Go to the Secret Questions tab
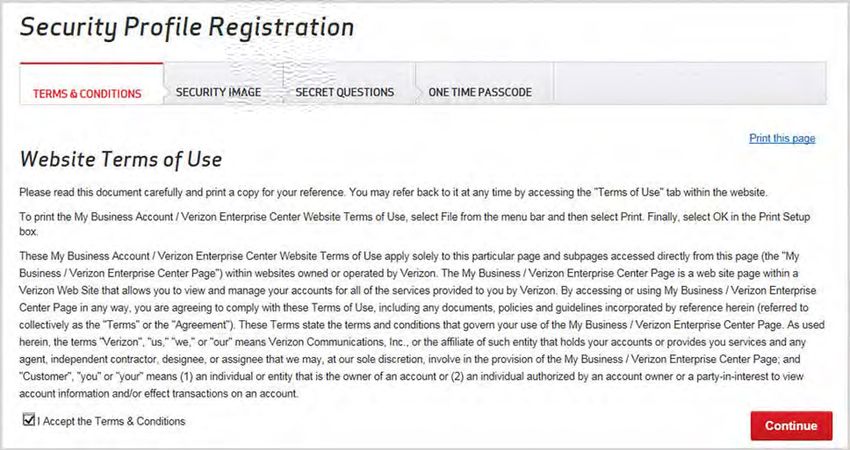Image resolution: width=850 pixels, height=450 pixels. [345, 92]
